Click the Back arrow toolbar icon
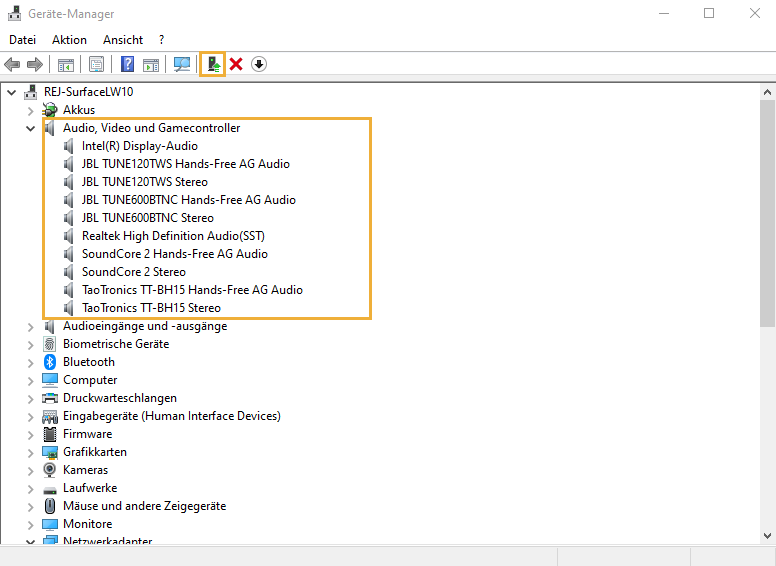The width and height of the screenshot is (776, 566). coord(12,64)
